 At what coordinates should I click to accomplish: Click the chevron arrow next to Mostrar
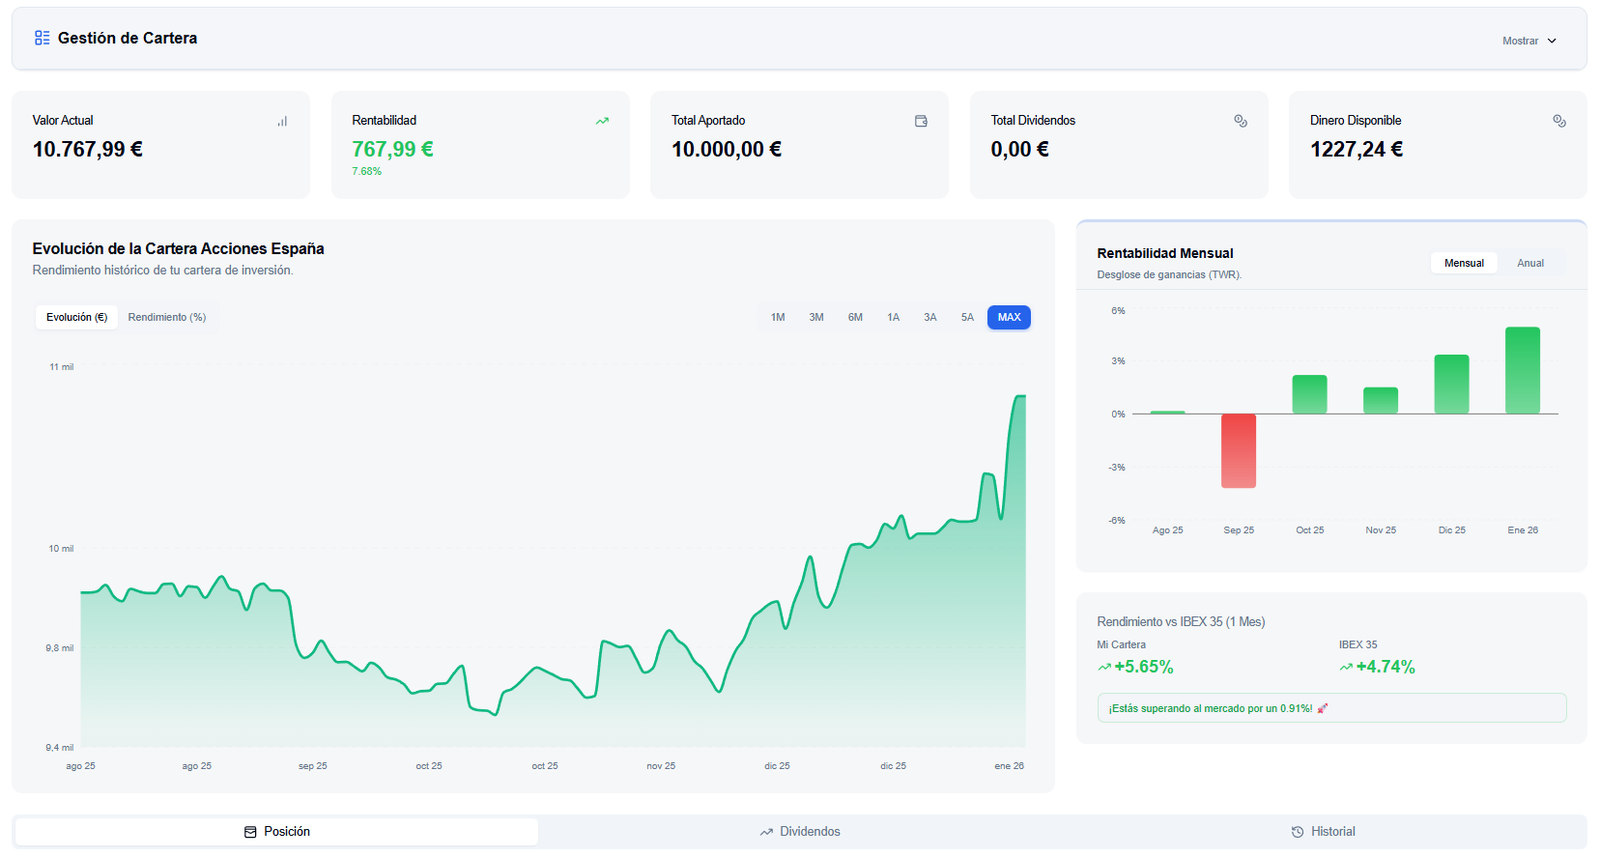coord(1552,41)
